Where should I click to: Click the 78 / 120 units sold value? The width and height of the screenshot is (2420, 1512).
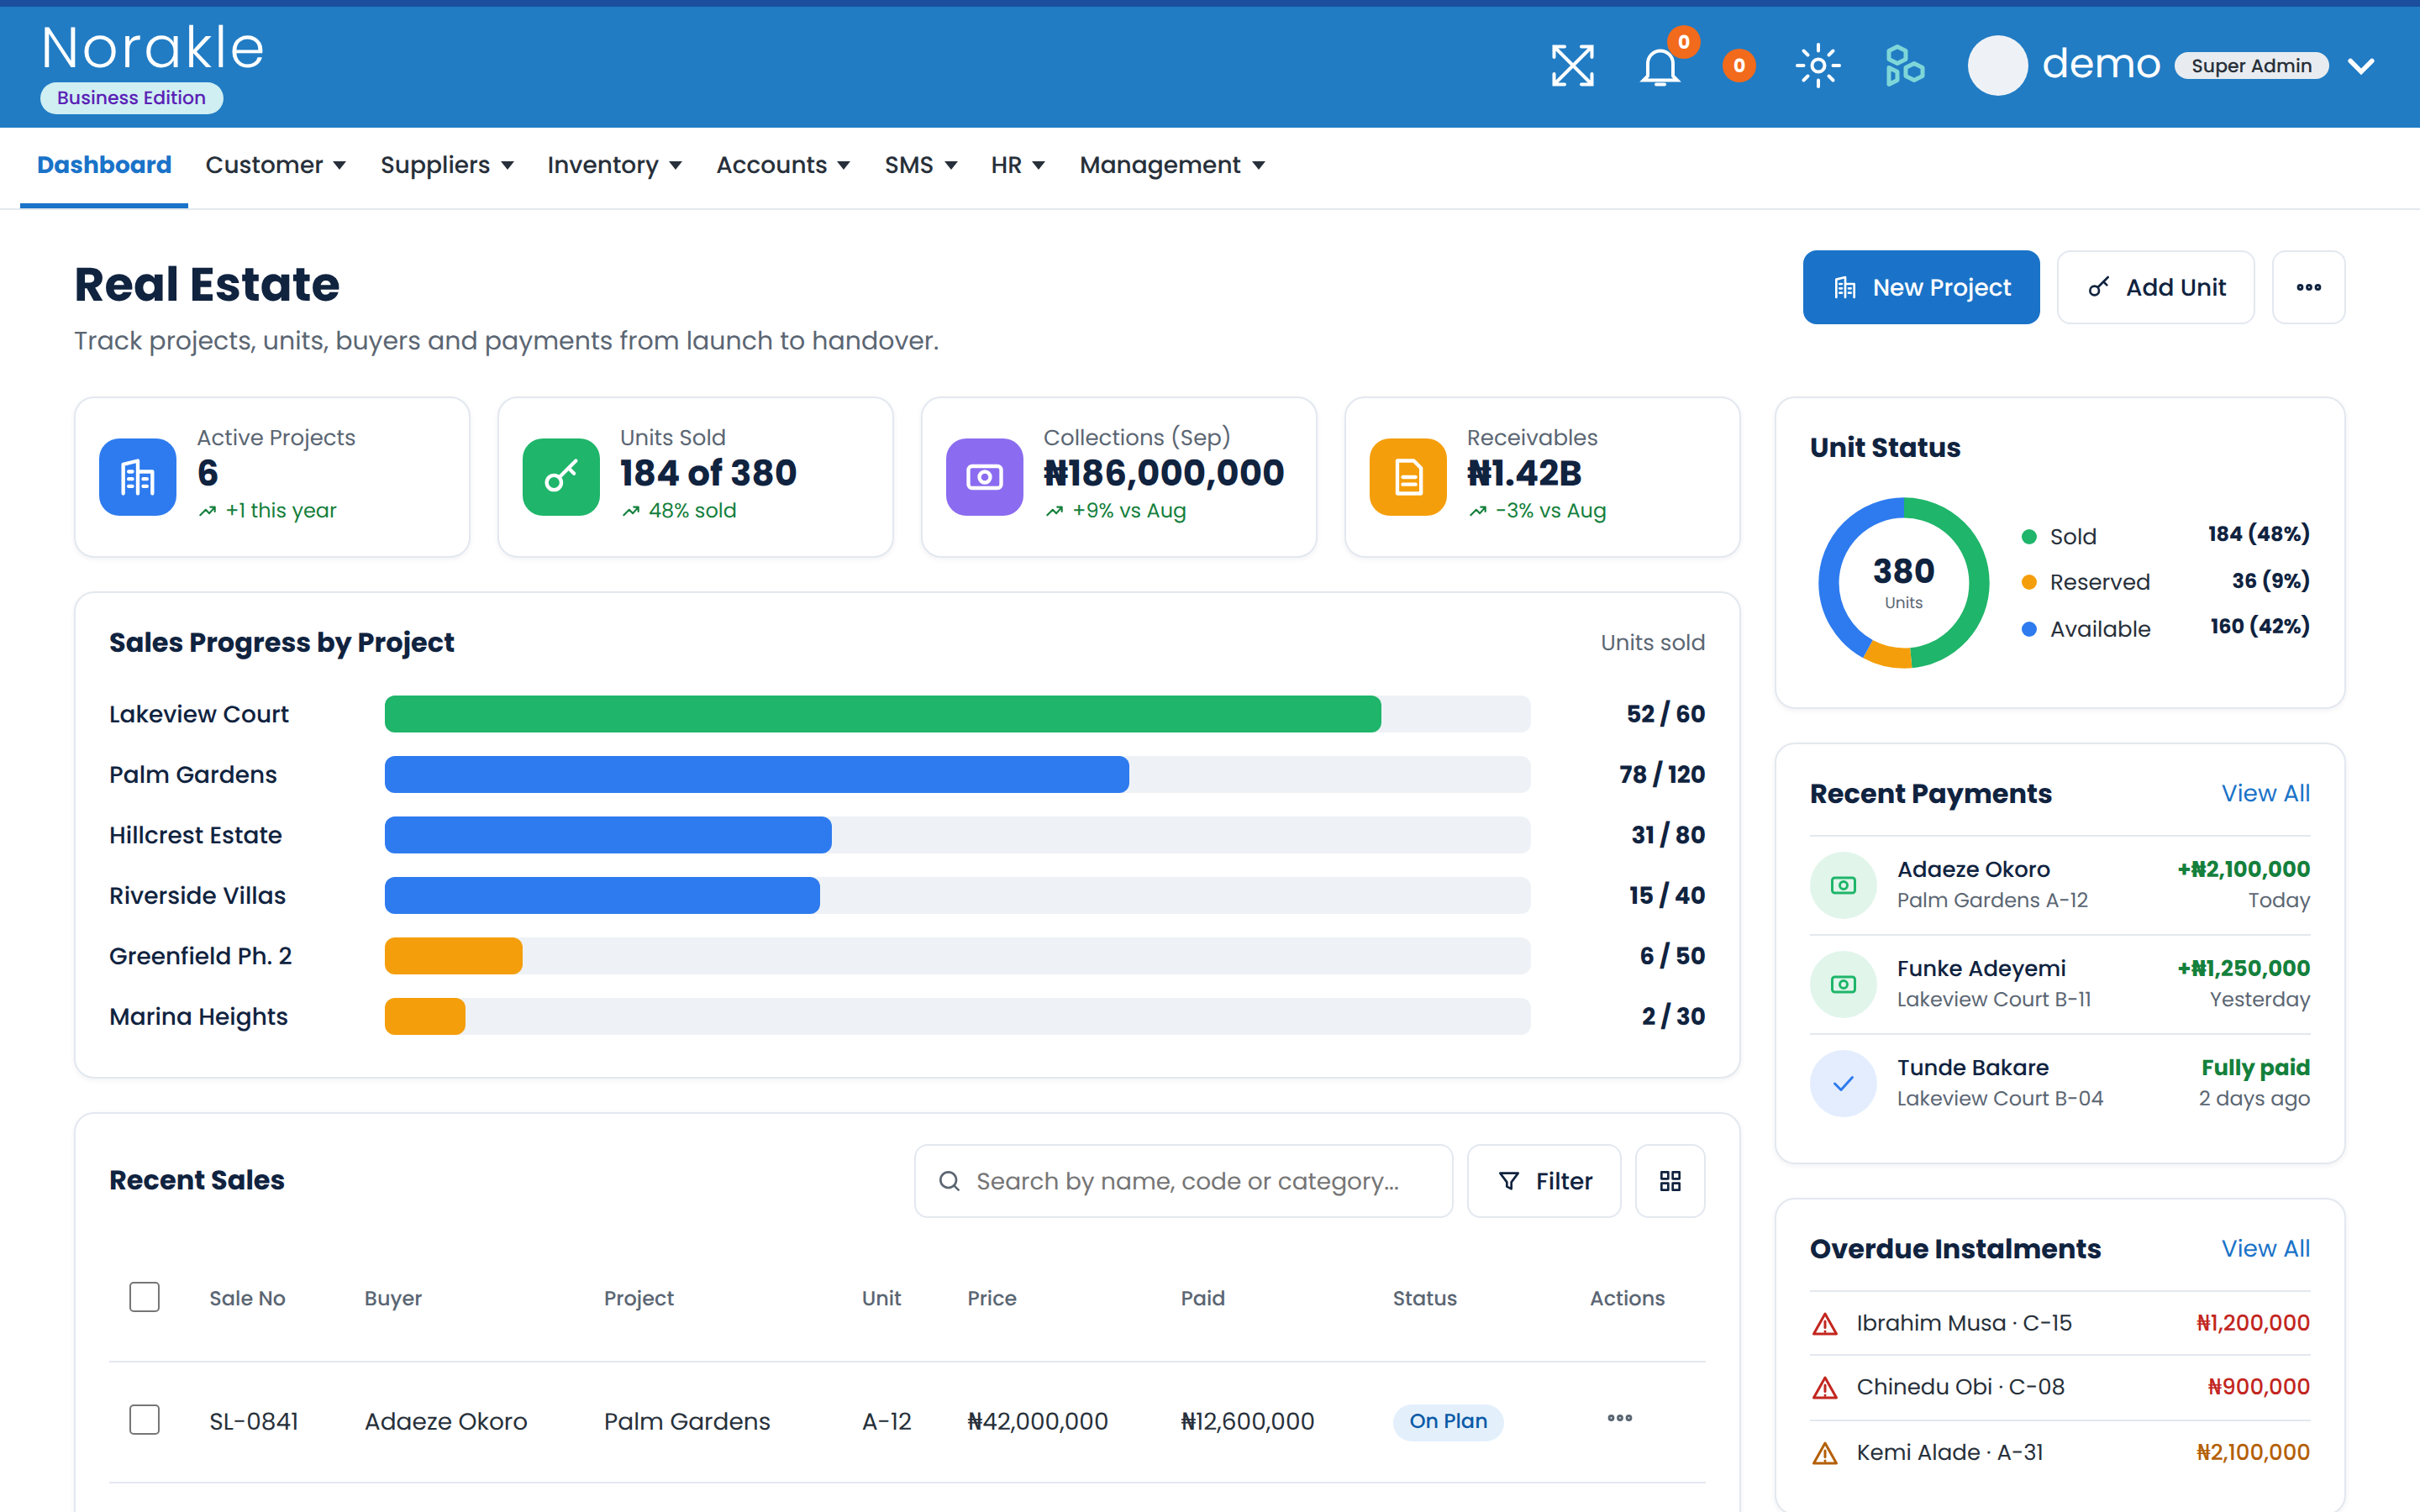pos(1662,774)
